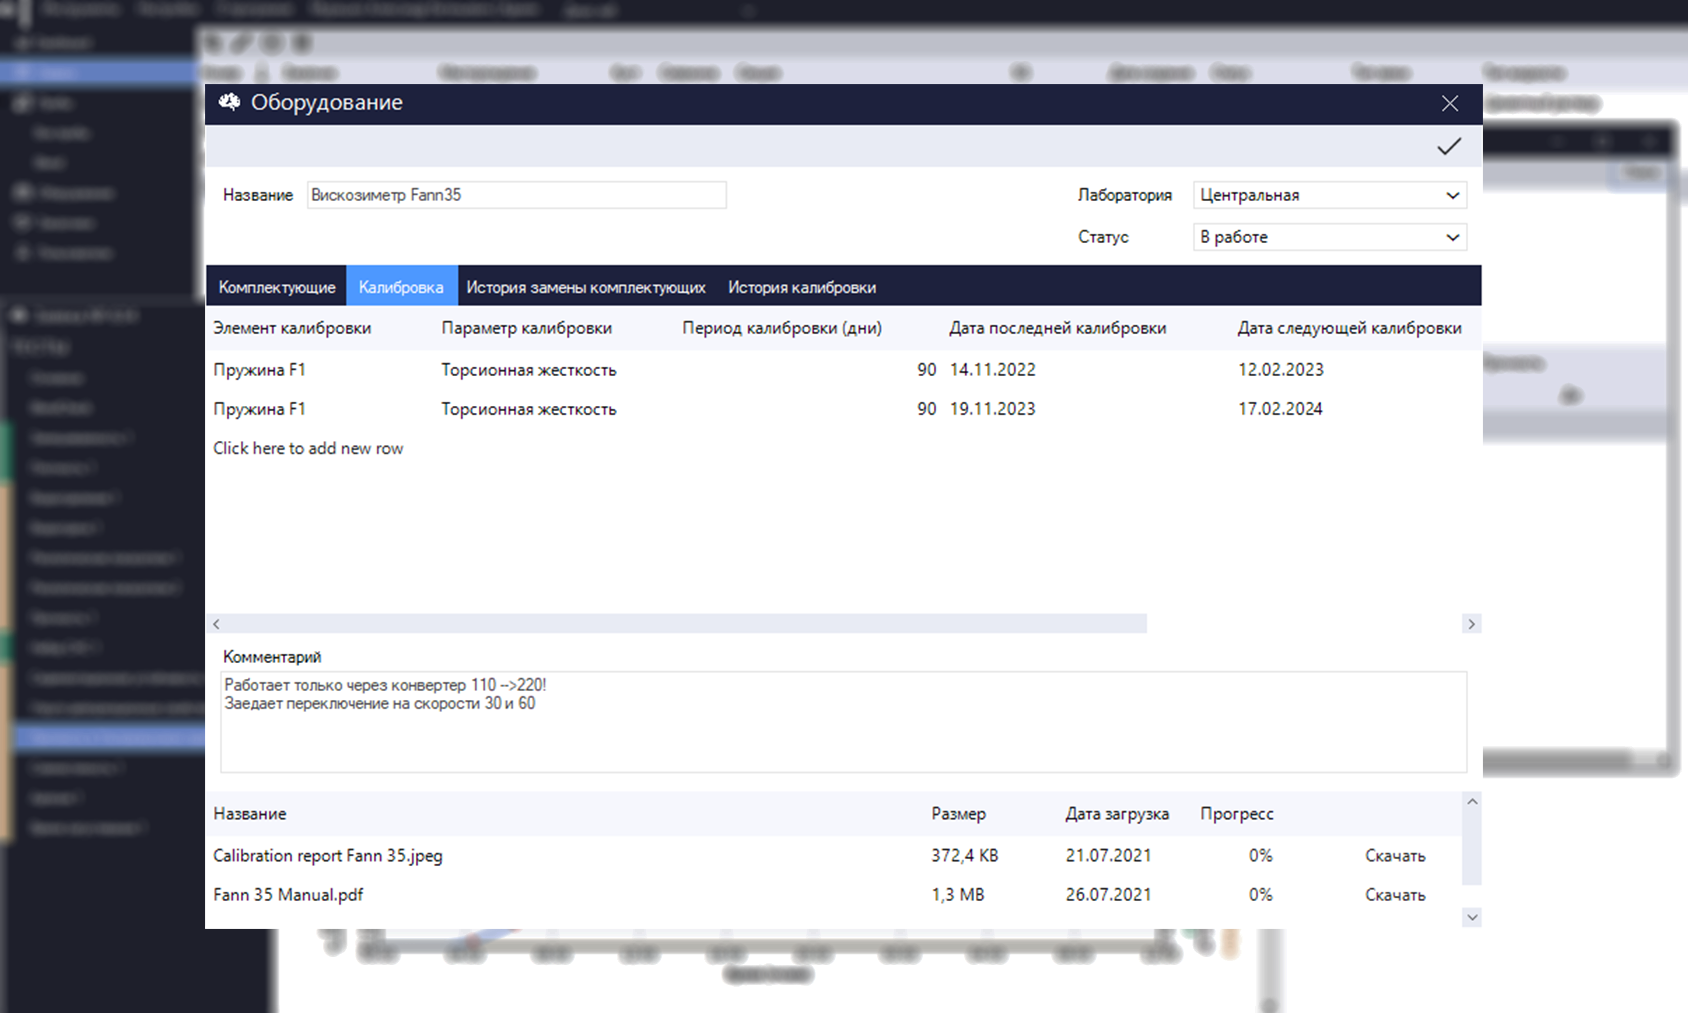Confirm changes with the checkmark icon

click(x=1449, y=147)
